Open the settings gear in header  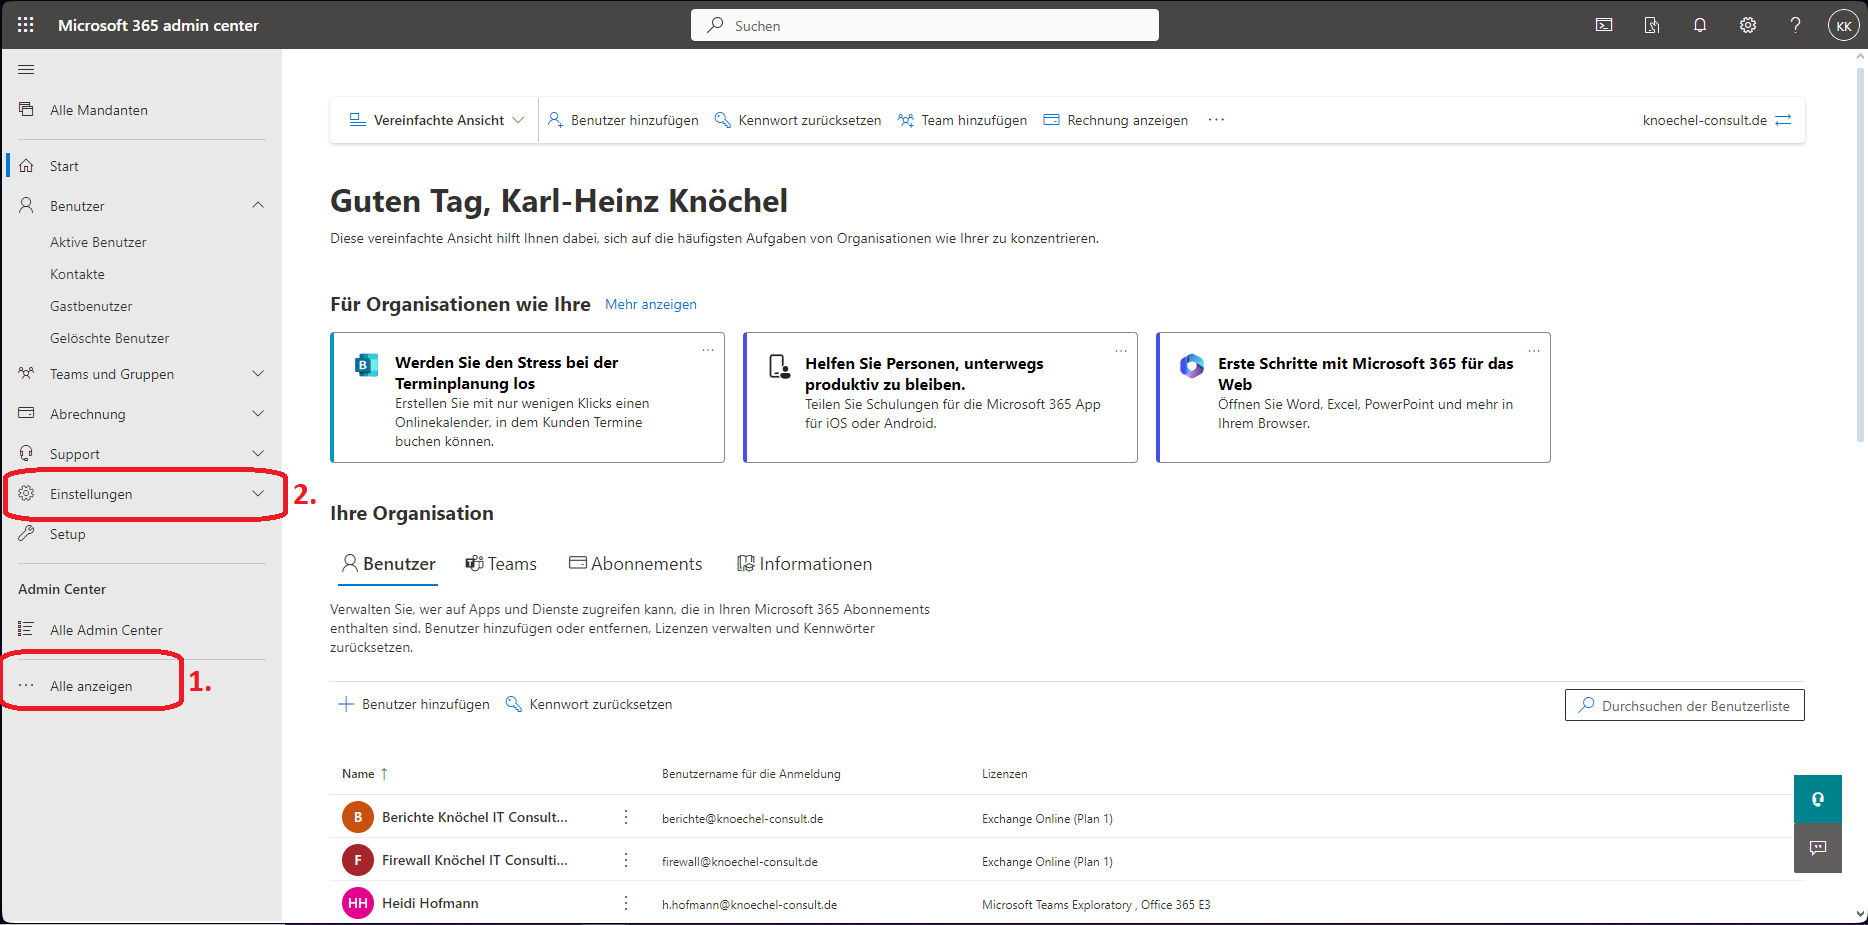click(x=1748, y=25)
